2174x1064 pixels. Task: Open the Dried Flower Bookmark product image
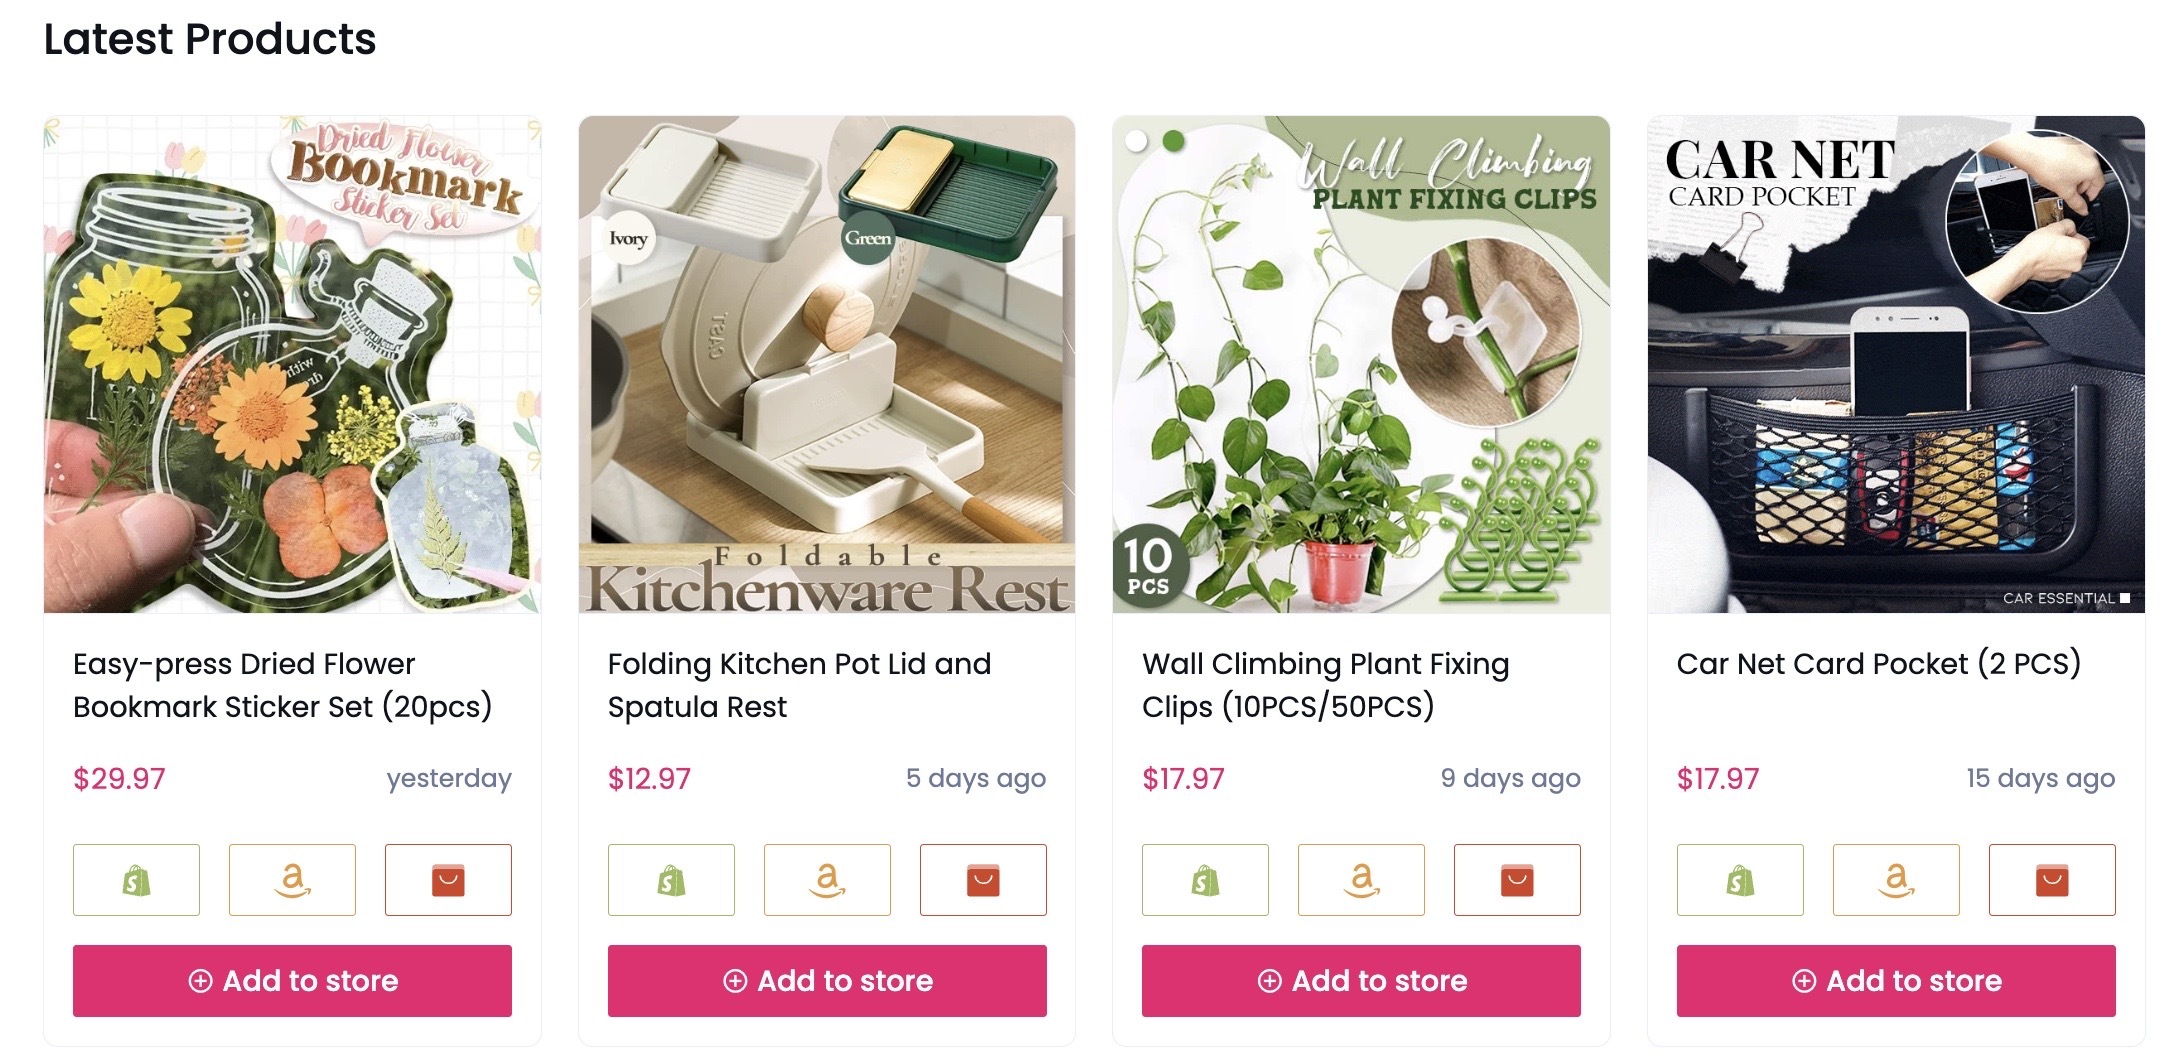pyautogui.click(x=292, y=364)
